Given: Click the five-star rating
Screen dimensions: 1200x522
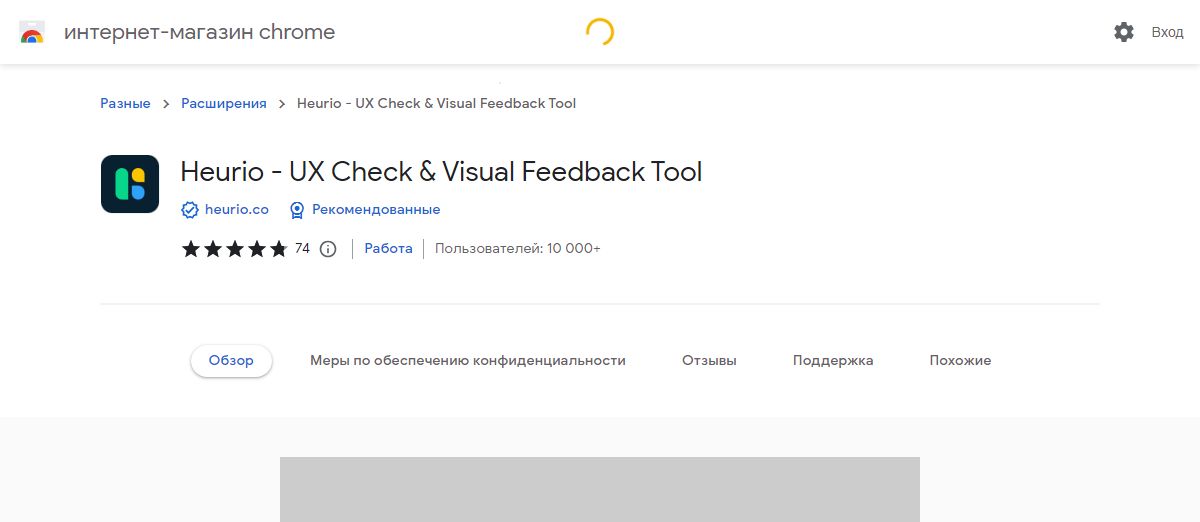Looking at the screenshot, I should 235,249.
